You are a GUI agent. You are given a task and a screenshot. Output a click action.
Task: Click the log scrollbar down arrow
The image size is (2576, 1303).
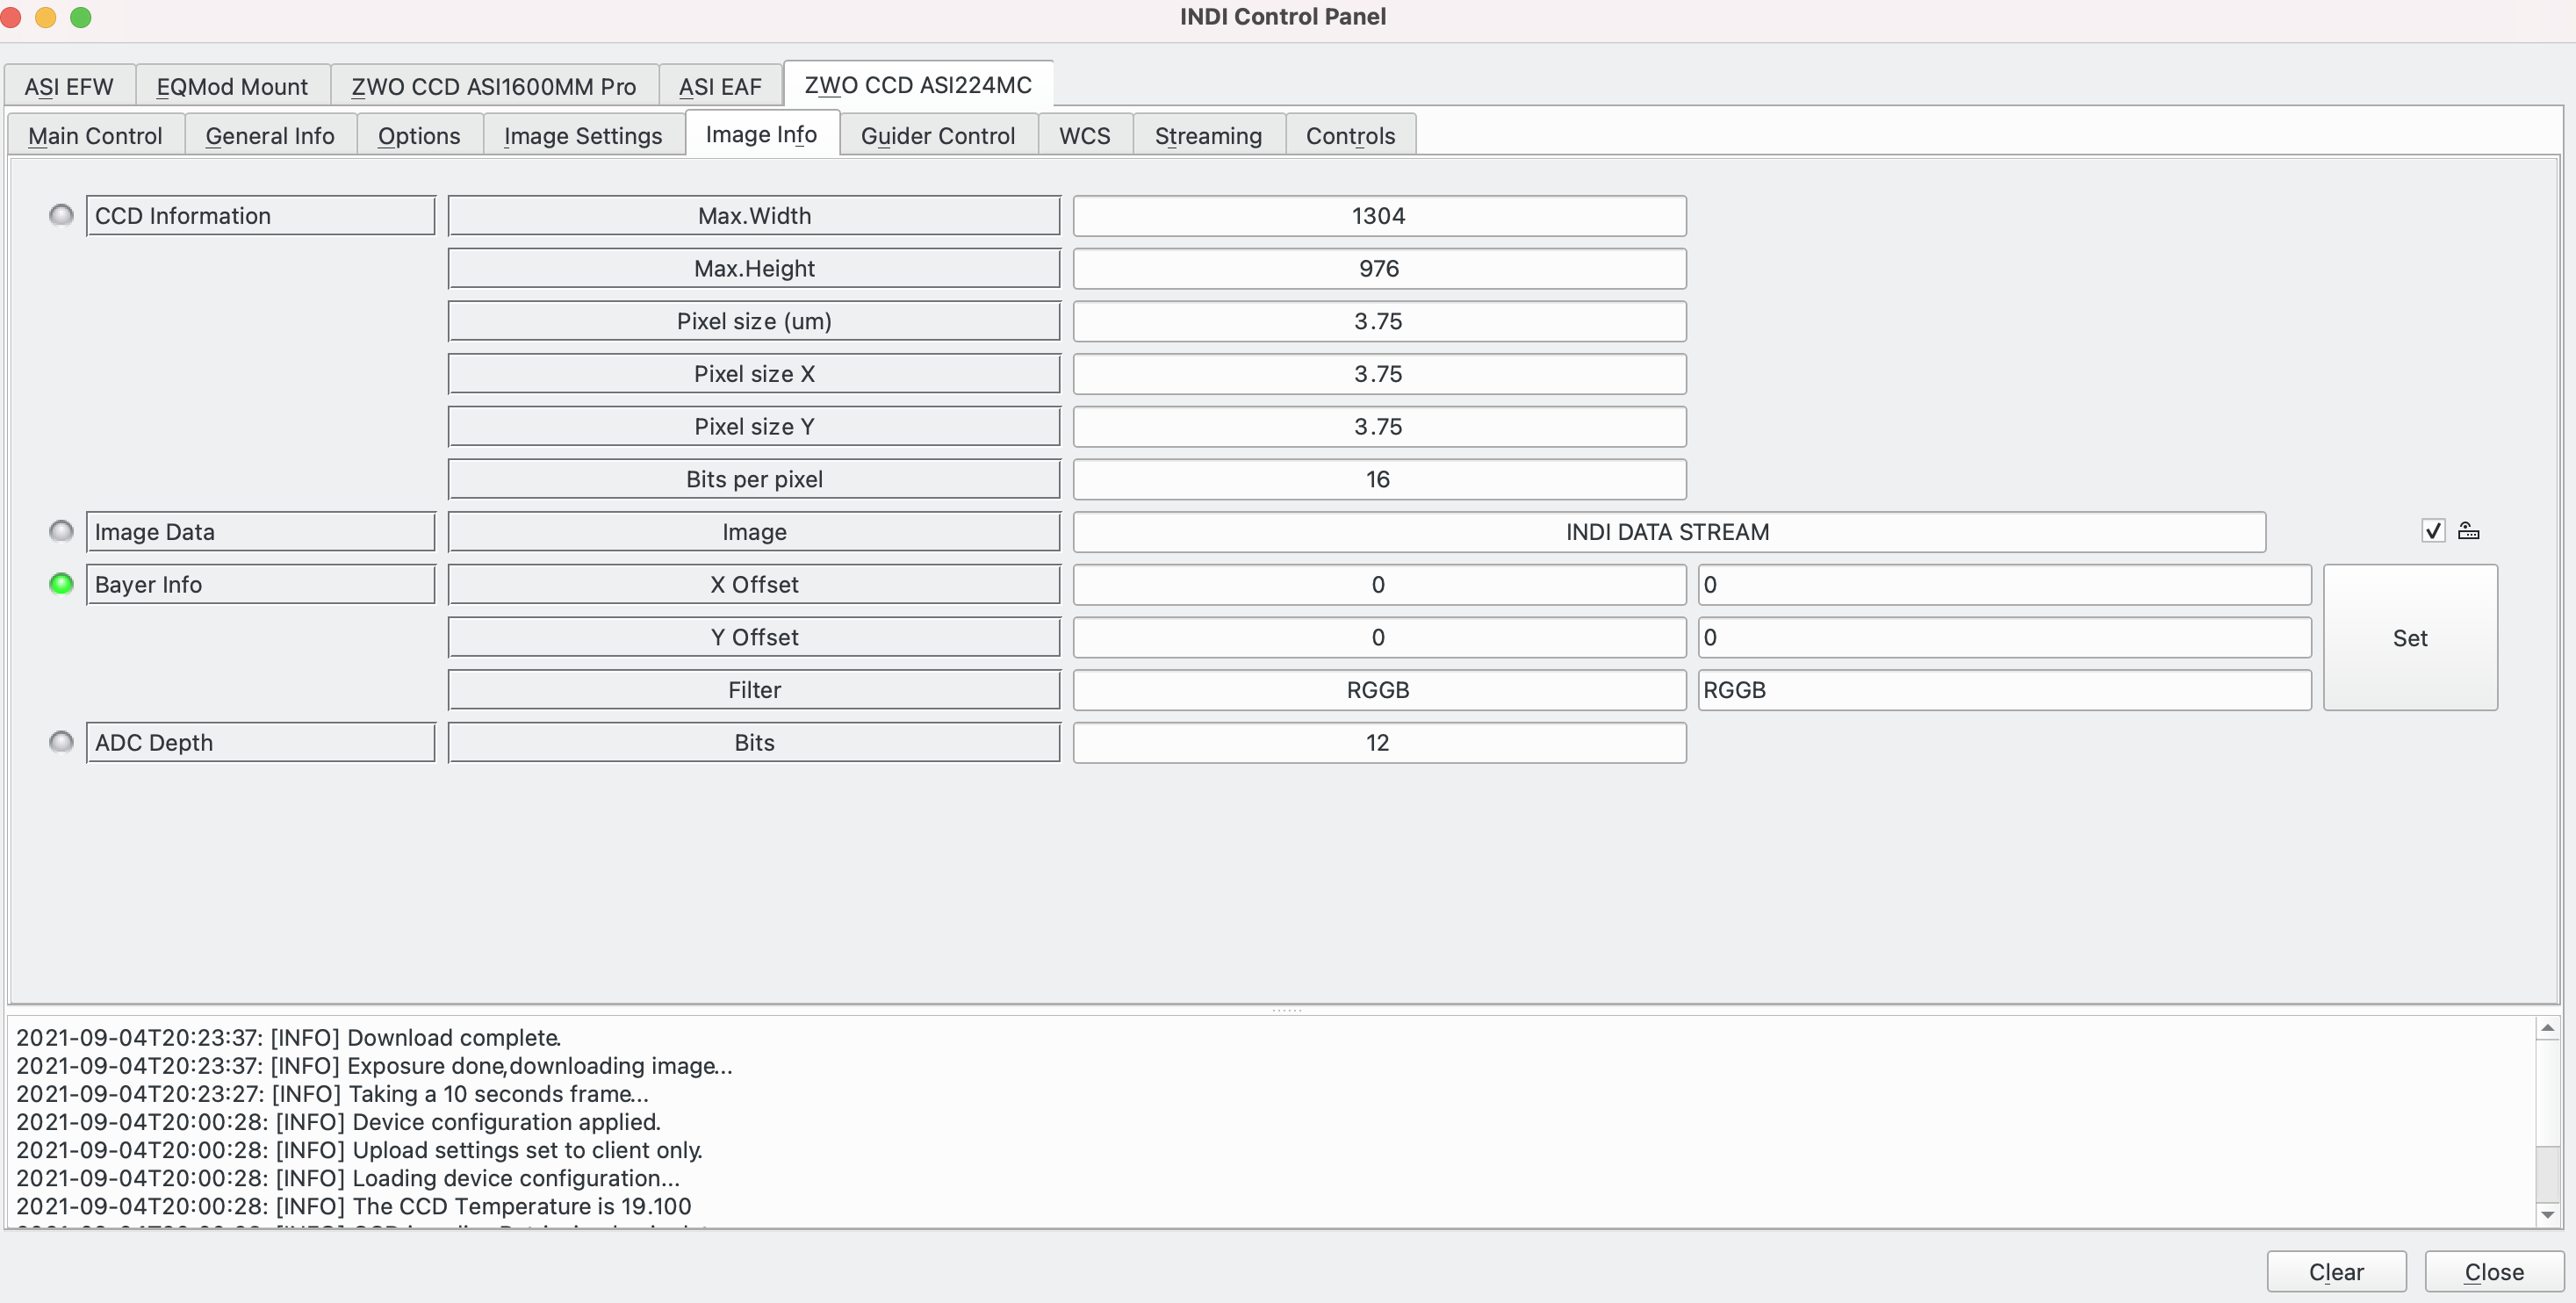pyautogui.click(x=2548, y=1215)
